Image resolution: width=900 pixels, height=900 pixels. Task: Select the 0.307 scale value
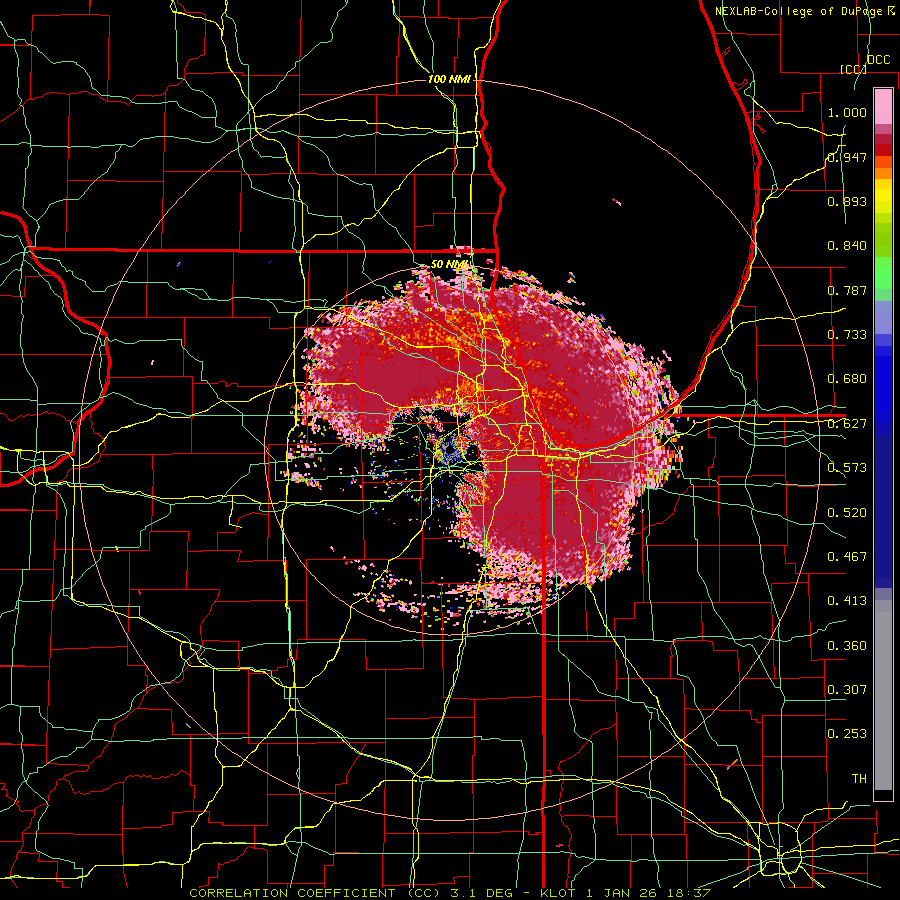pos(847,690)
